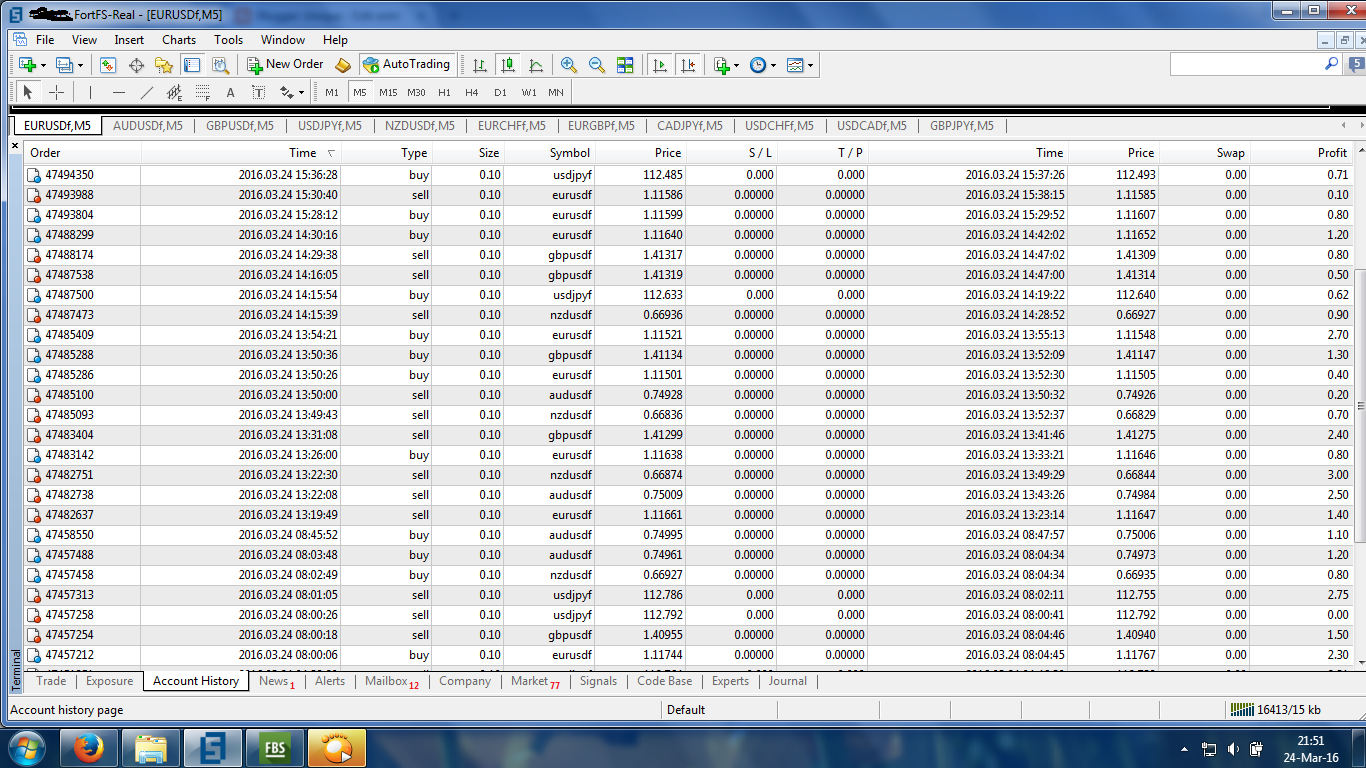Switch chart to candlesticks type

click(x=508, y=65)
